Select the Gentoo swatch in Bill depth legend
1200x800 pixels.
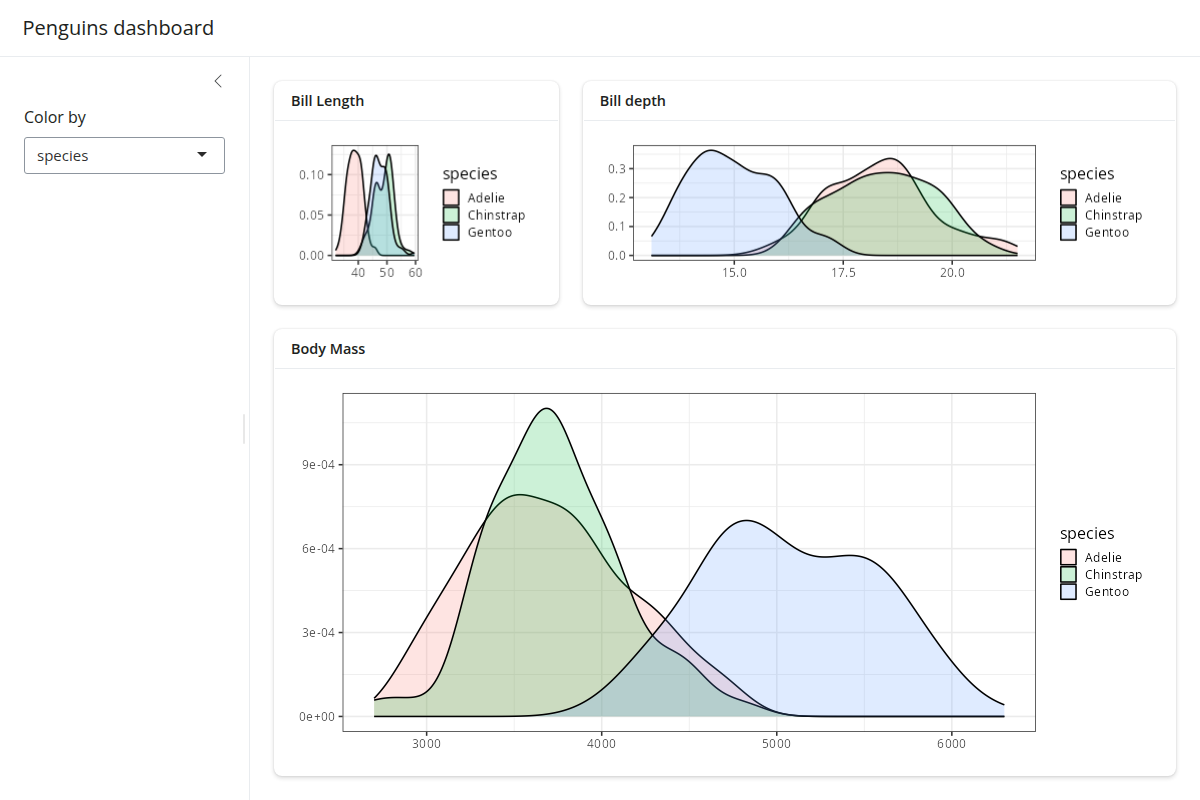(1068, 232)
